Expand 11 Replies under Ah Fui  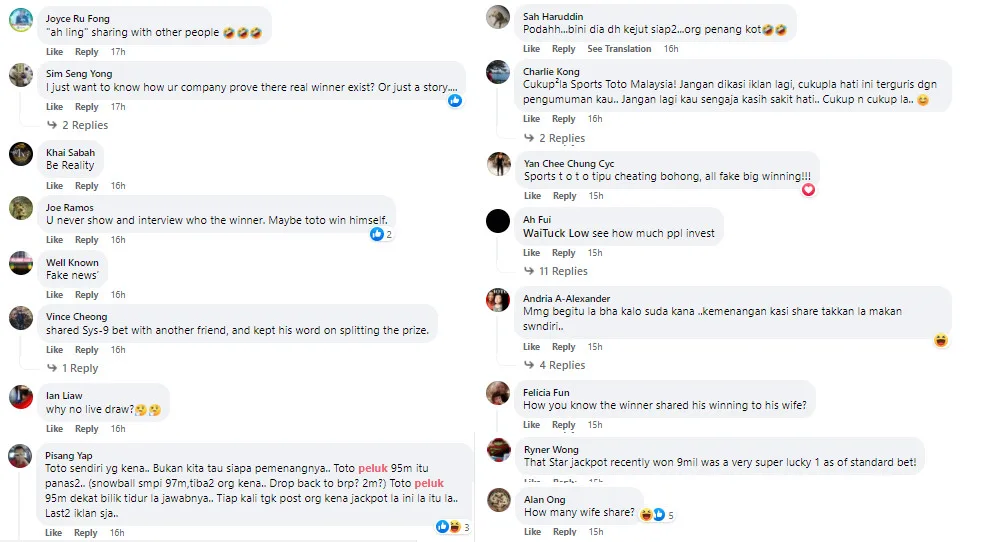click(563, 271)
